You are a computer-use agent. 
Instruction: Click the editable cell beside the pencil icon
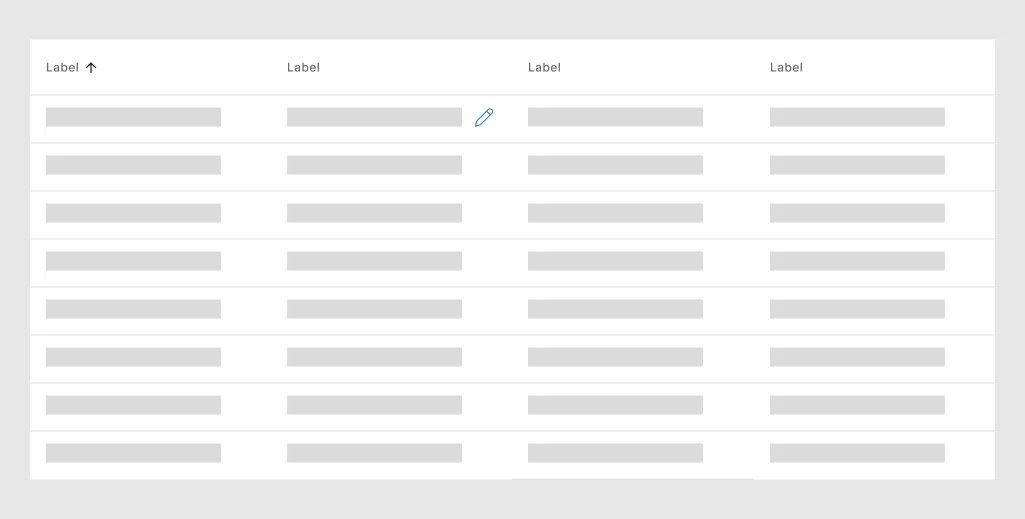tap(374, 117)
